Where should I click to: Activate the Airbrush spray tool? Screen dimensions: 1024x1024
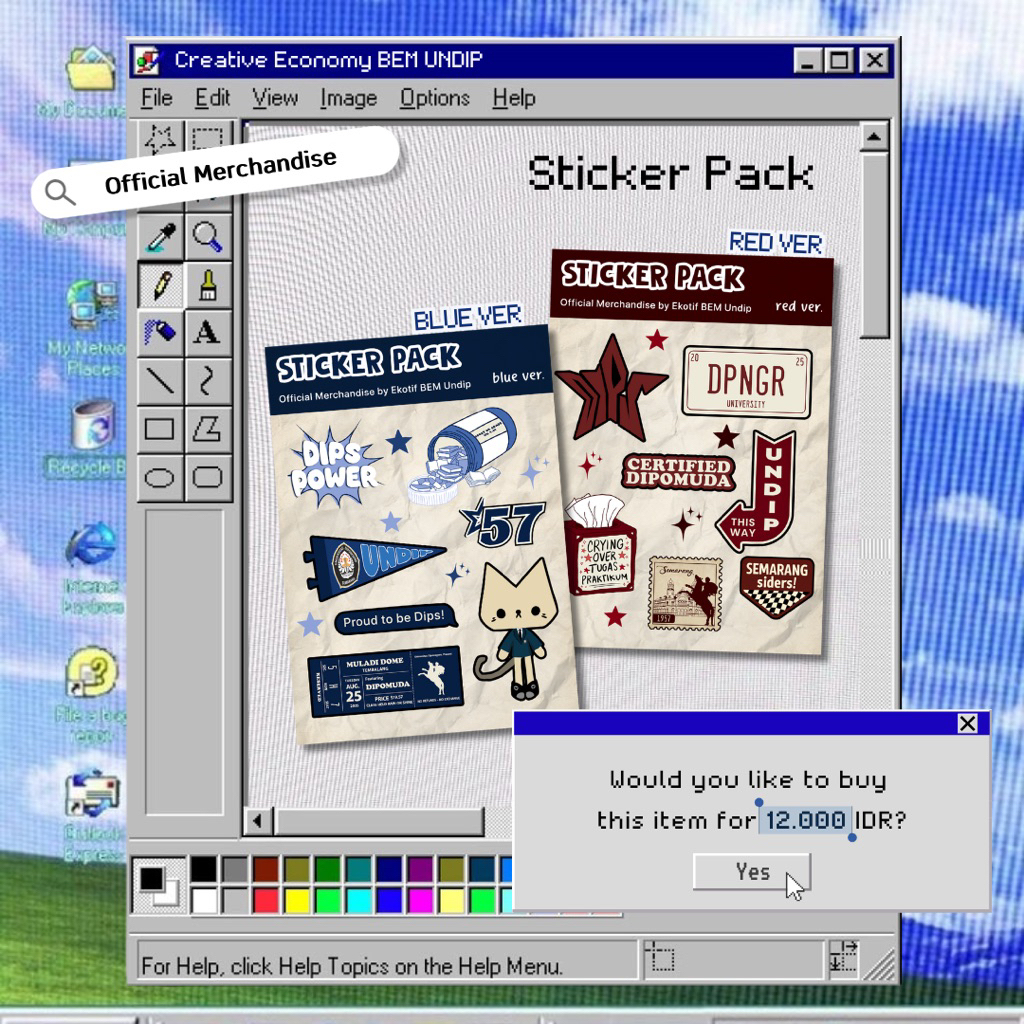point(160,332)
